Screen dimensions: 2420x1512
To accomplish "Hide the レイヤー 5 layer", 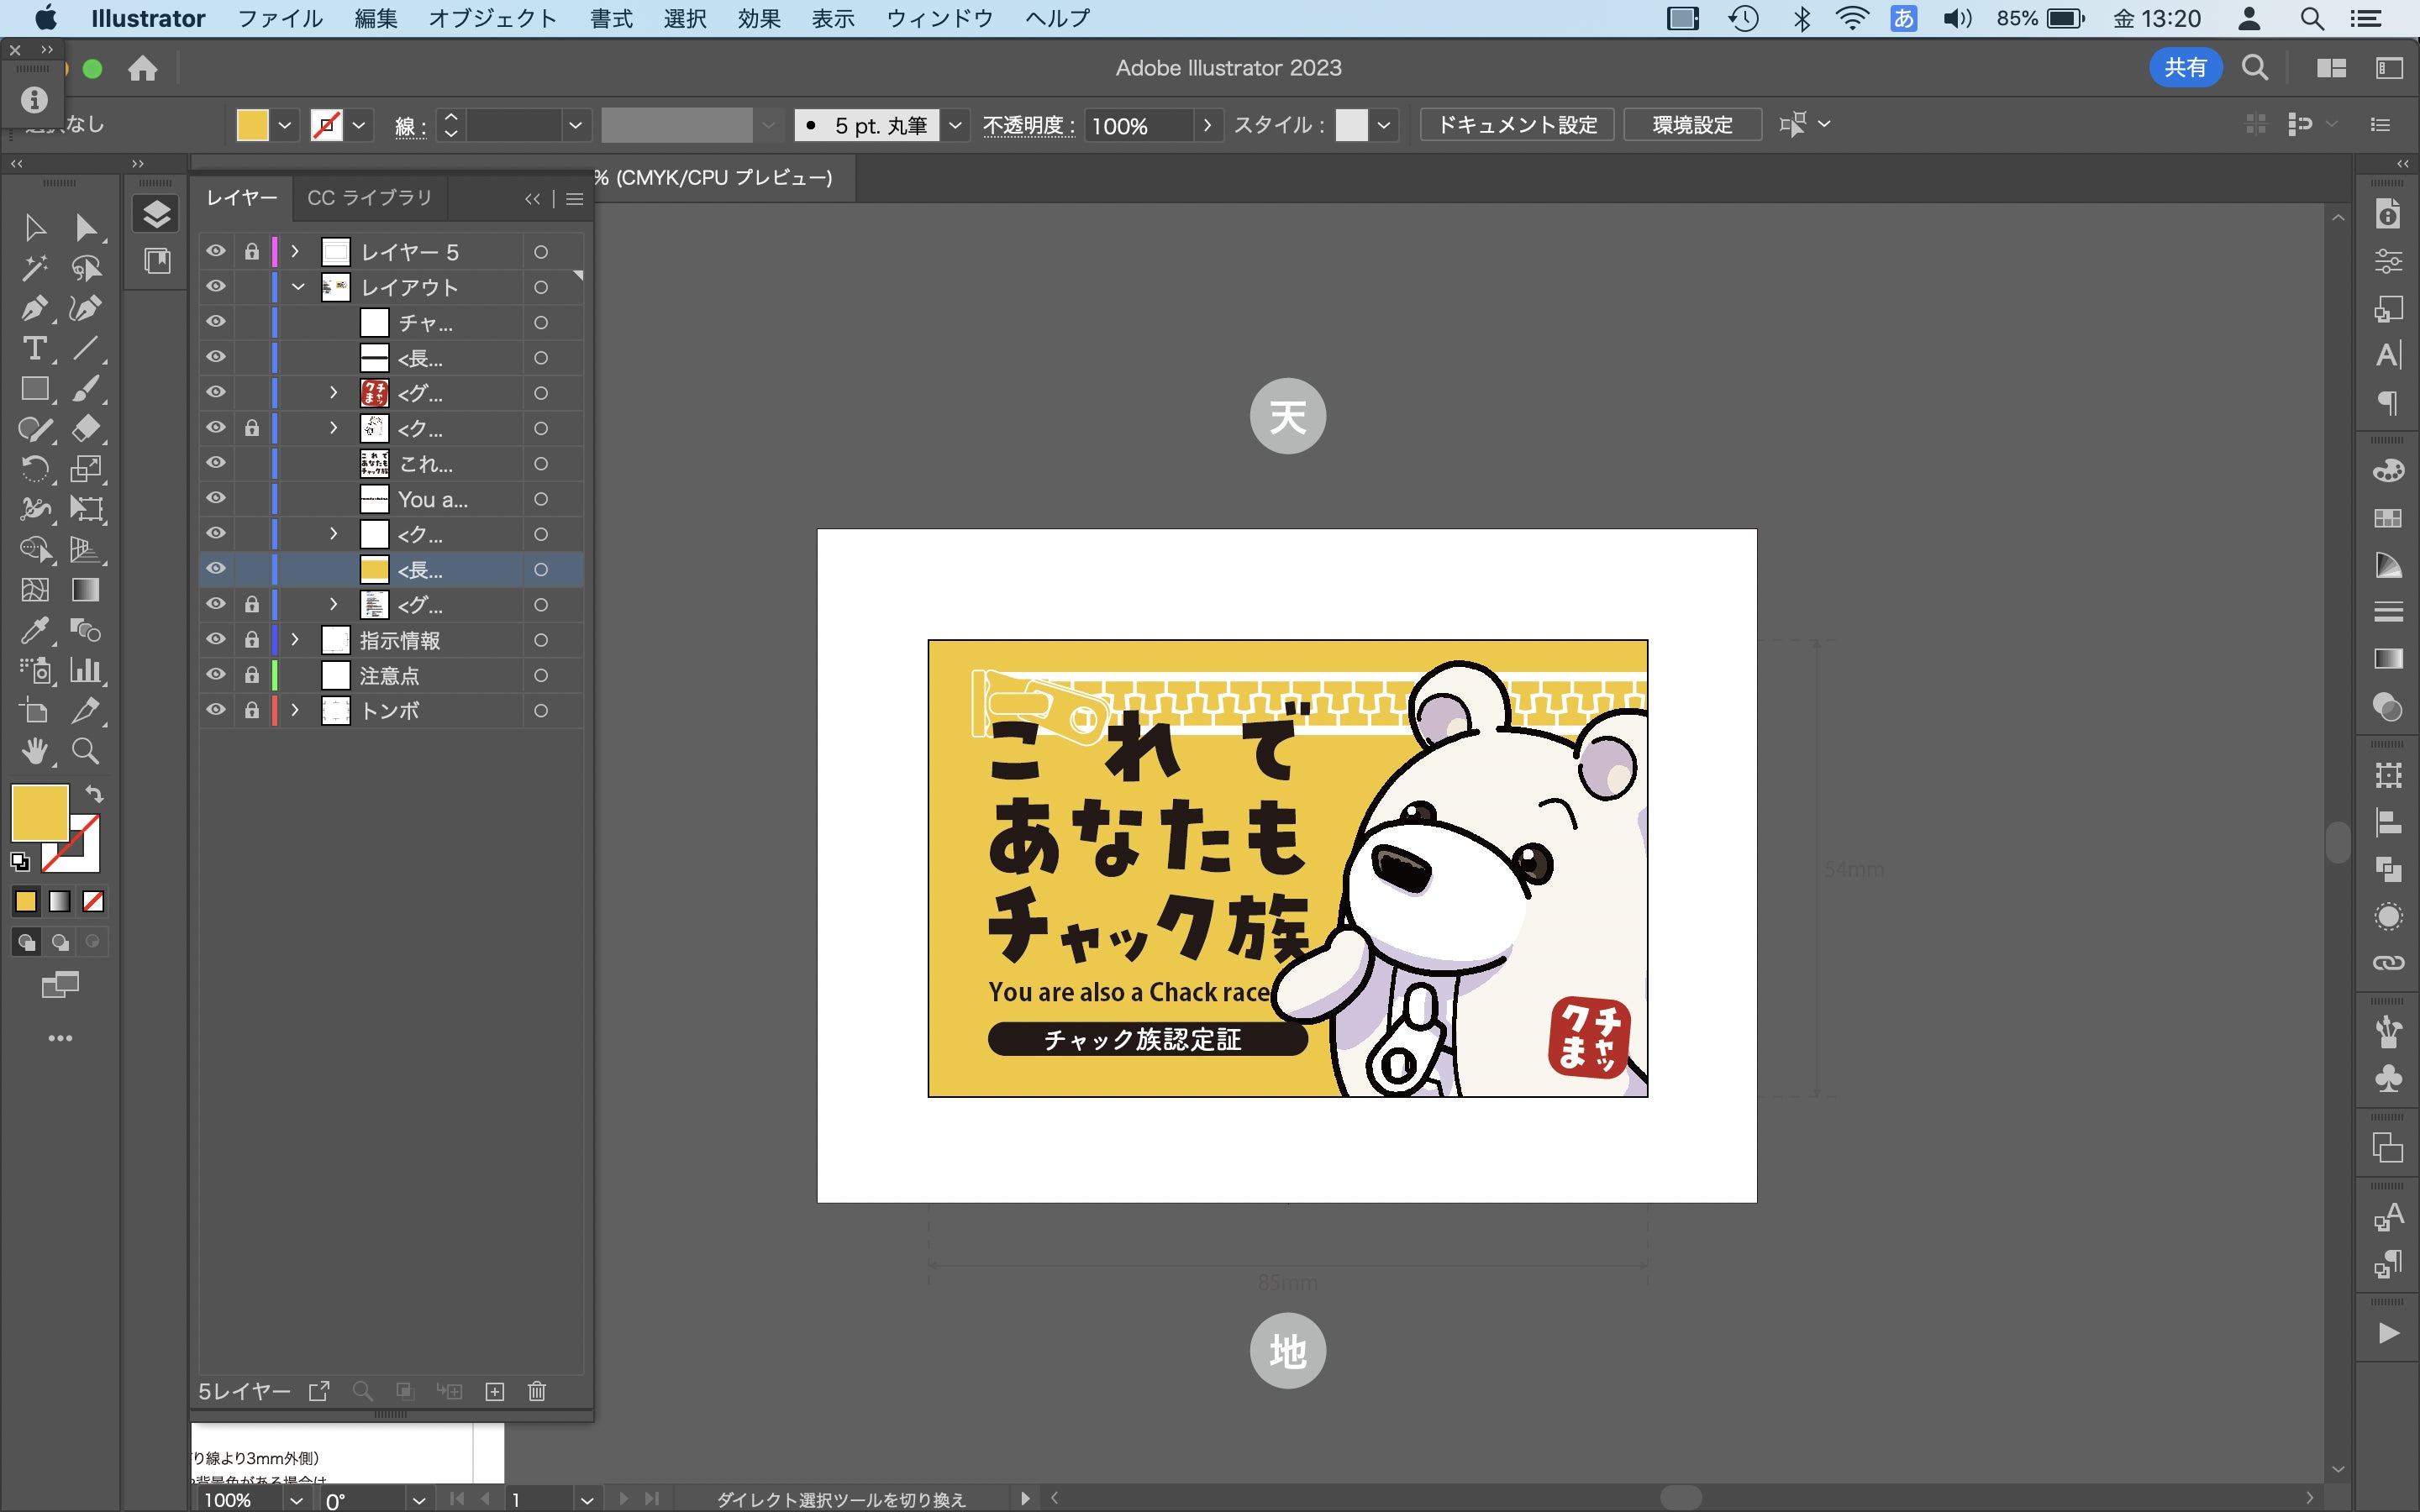I will [215, 251].
